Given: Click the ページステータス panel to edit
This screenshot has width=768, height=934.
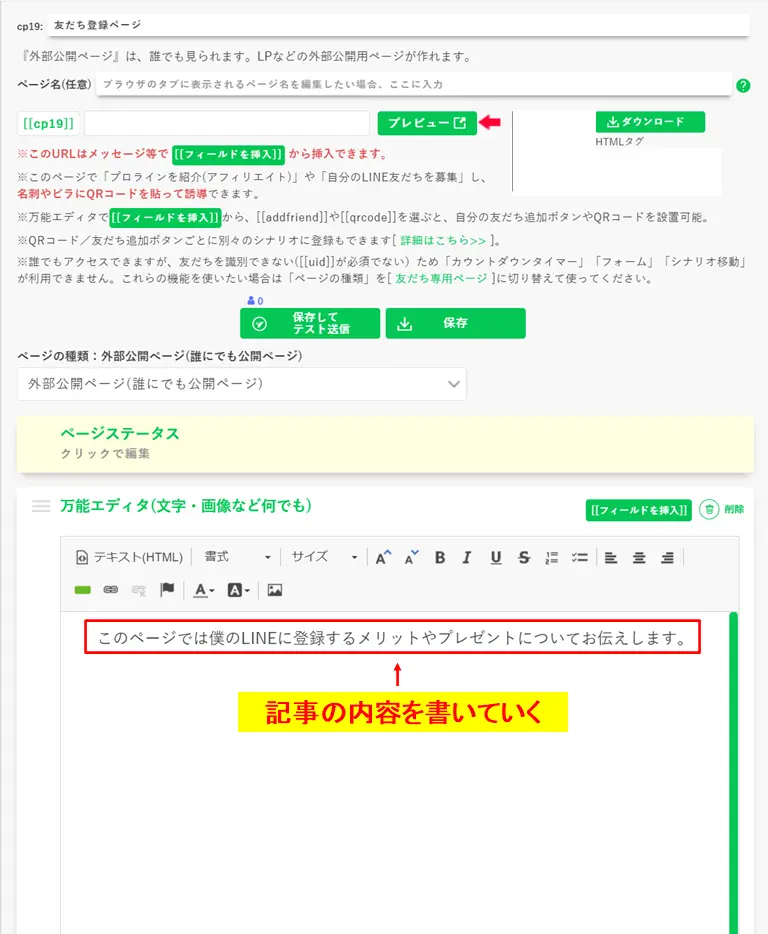Looking at the screenshot, I should (385, 444).
